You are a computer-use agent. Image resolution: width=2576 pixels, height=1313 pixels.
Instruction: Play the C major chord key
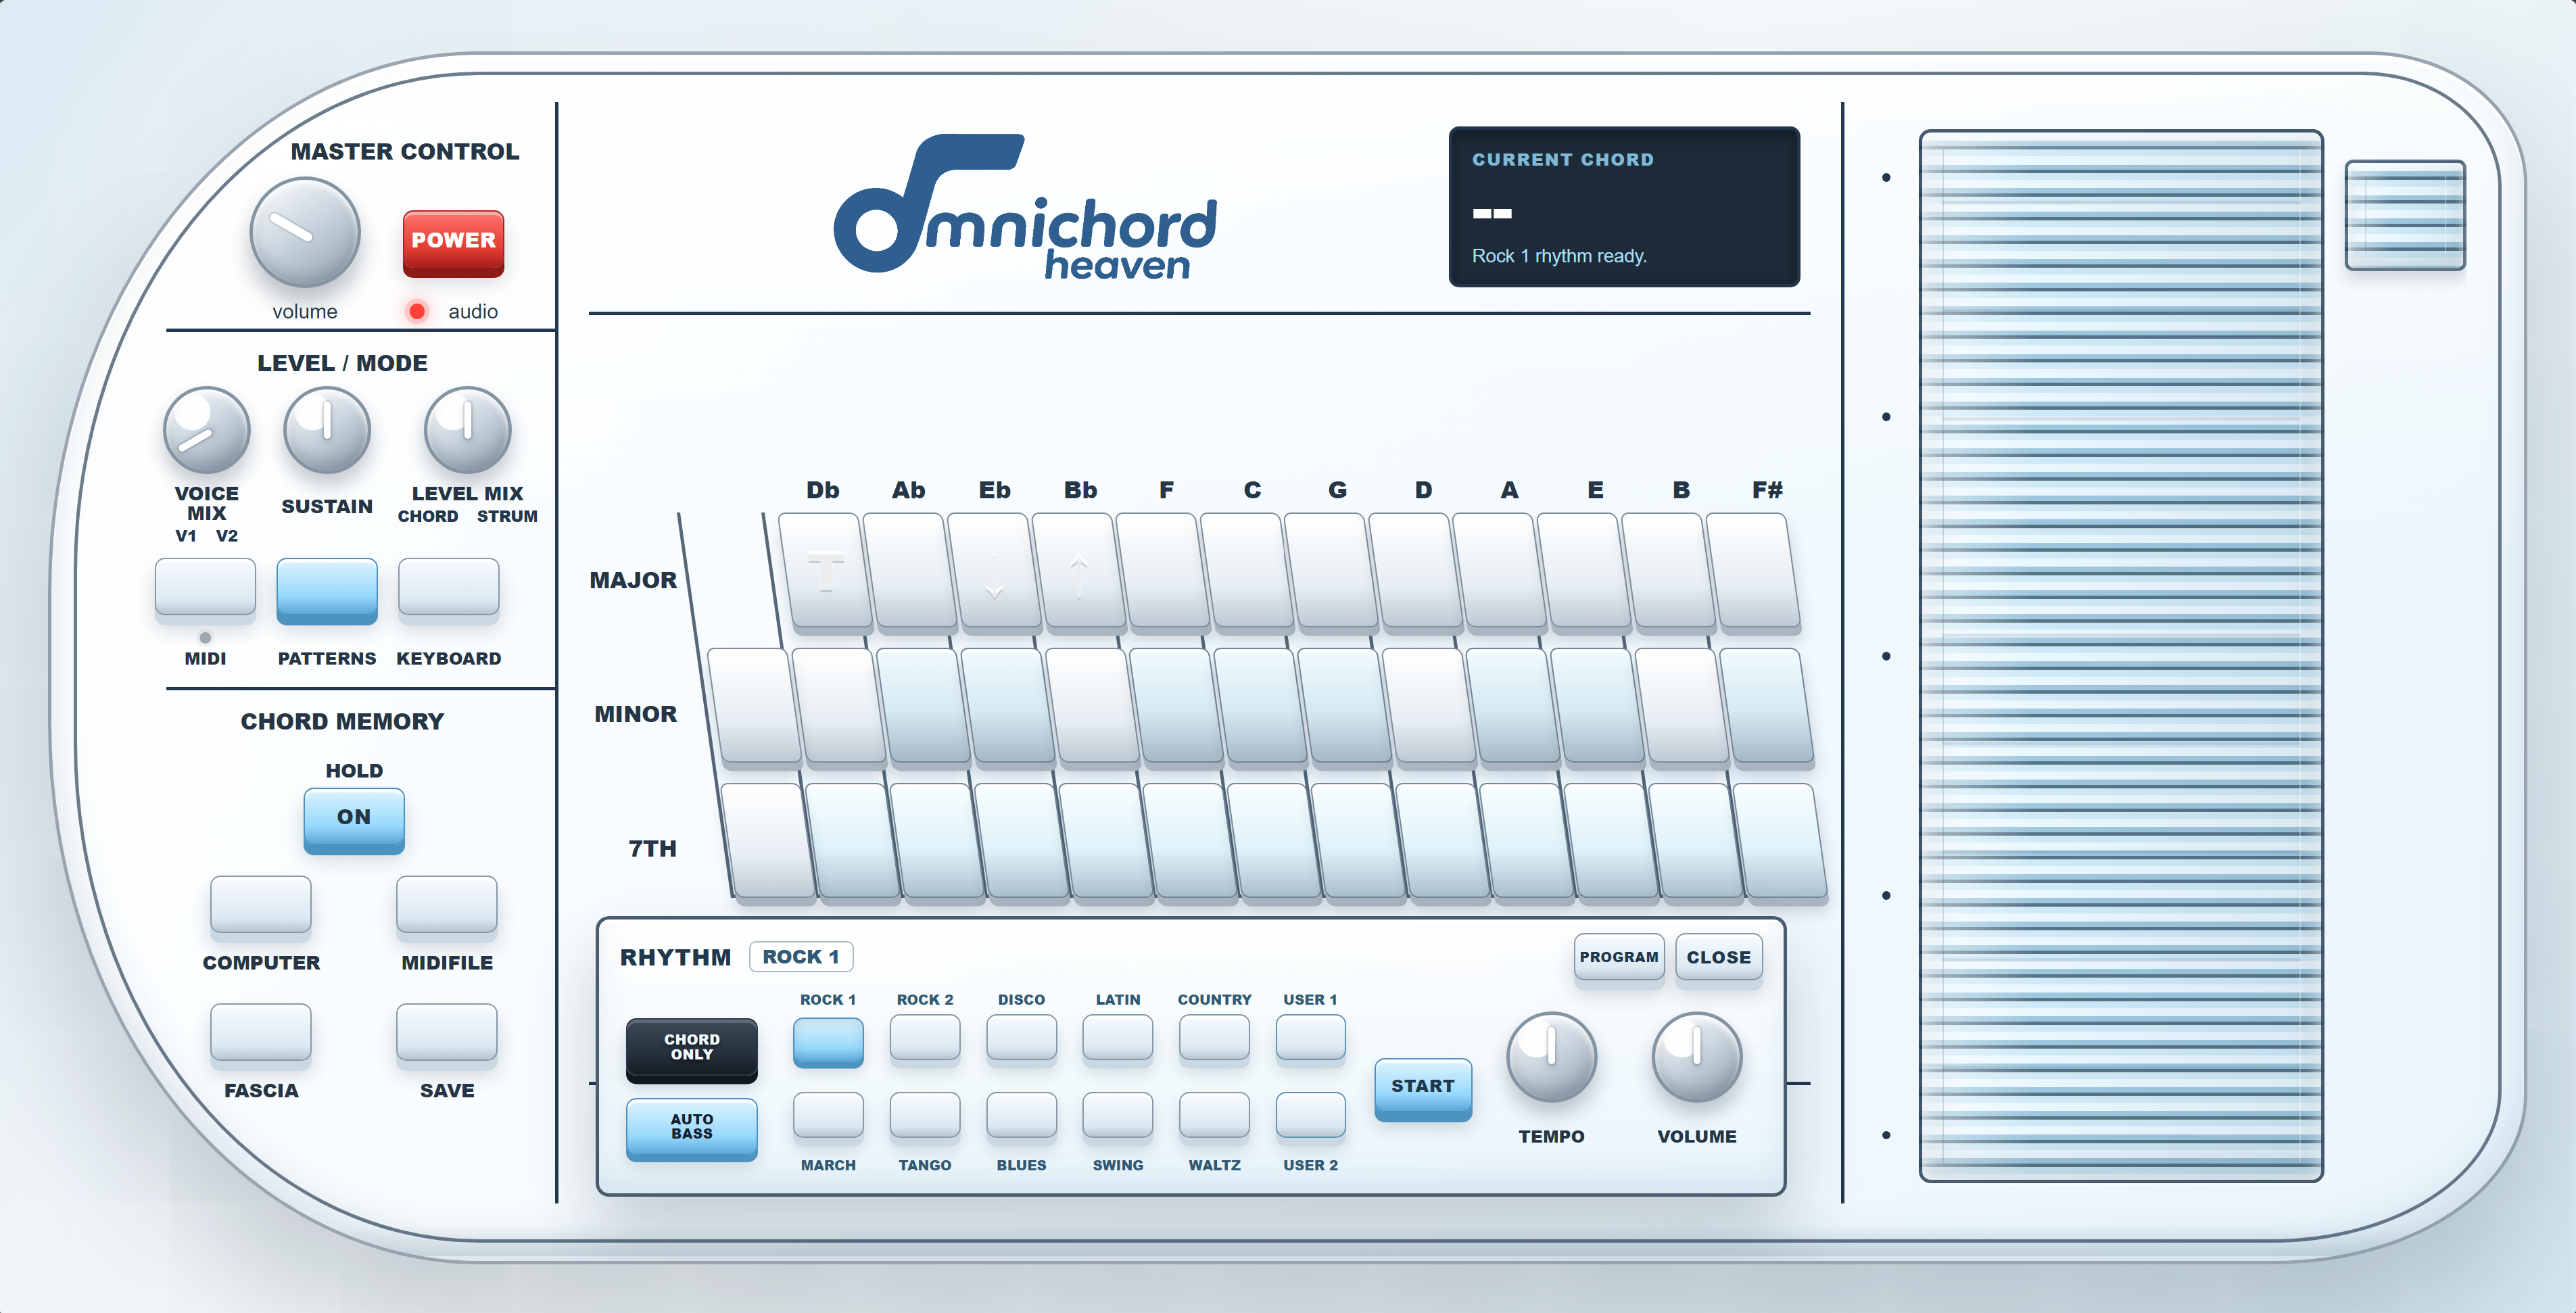pyautogui.click(x=1248, y=572)
